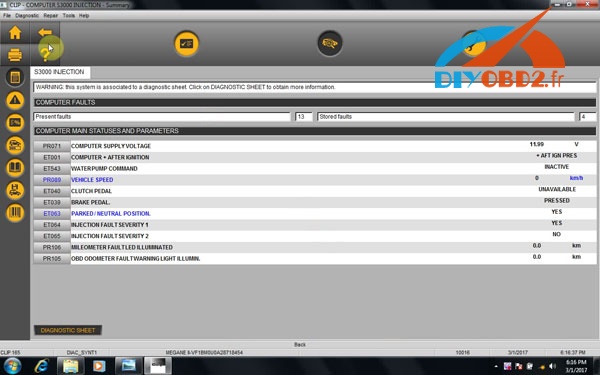Click the VEHICLE SPEED label
Viewport: 600px width, 375px height.
[x=92, y=180]
